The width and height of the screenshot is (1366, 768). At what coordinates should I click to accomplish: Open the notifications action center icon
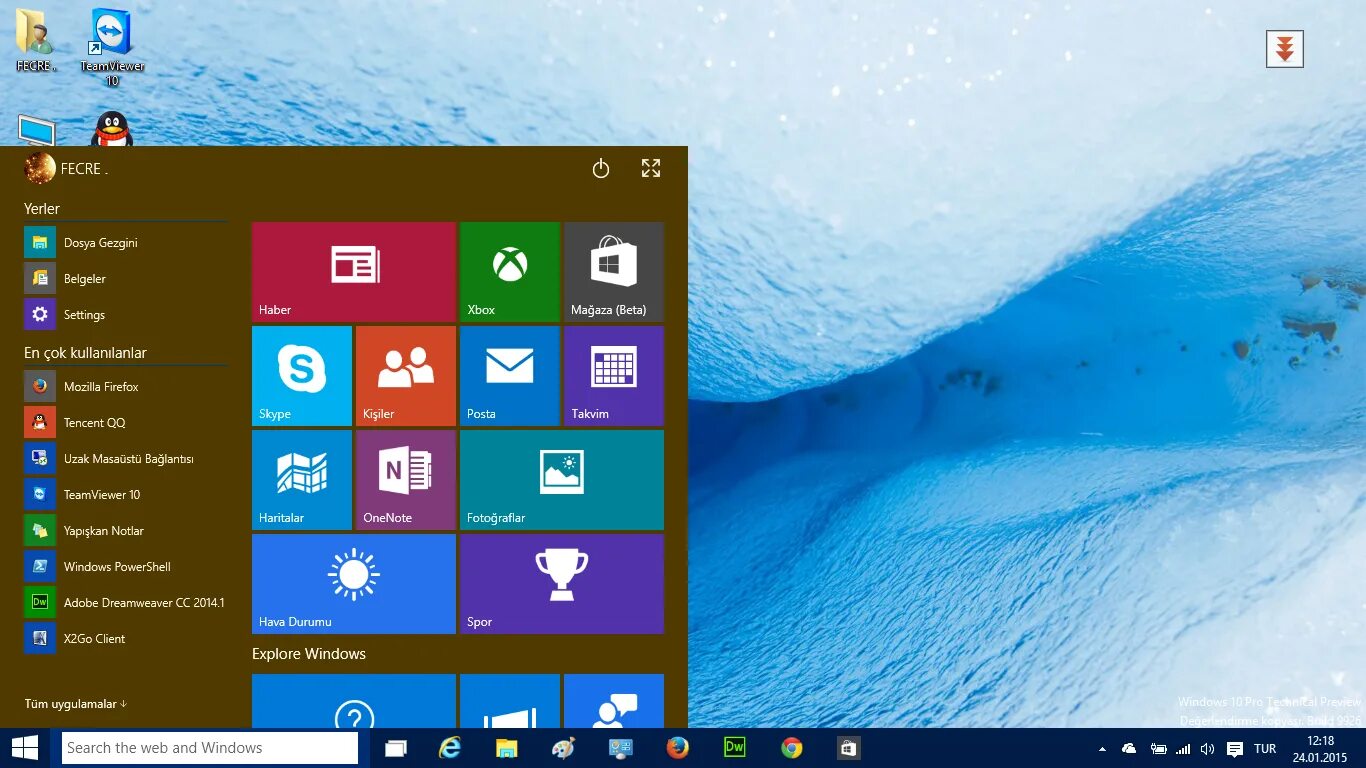[x=1235, y=749]
